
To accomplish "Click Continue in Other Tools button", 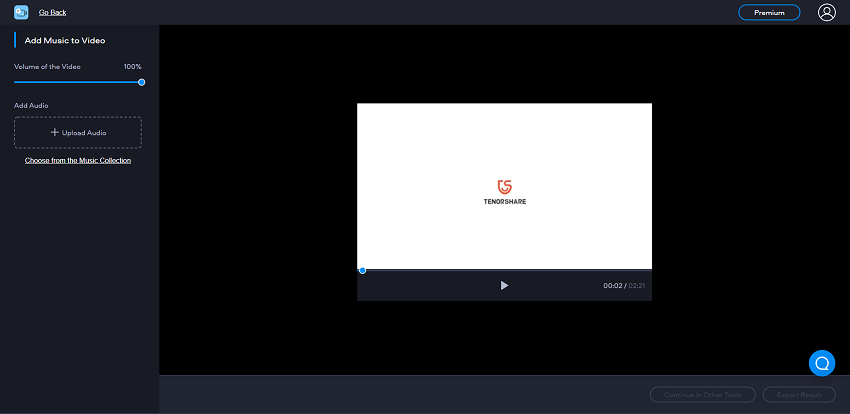I will [703, 395].
